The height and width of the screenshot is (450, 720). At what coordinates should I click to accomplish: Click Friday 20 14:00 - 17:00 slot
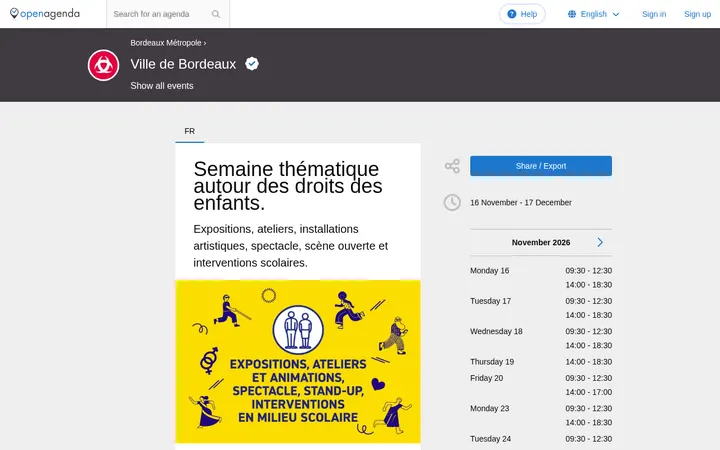coord(589,392)
